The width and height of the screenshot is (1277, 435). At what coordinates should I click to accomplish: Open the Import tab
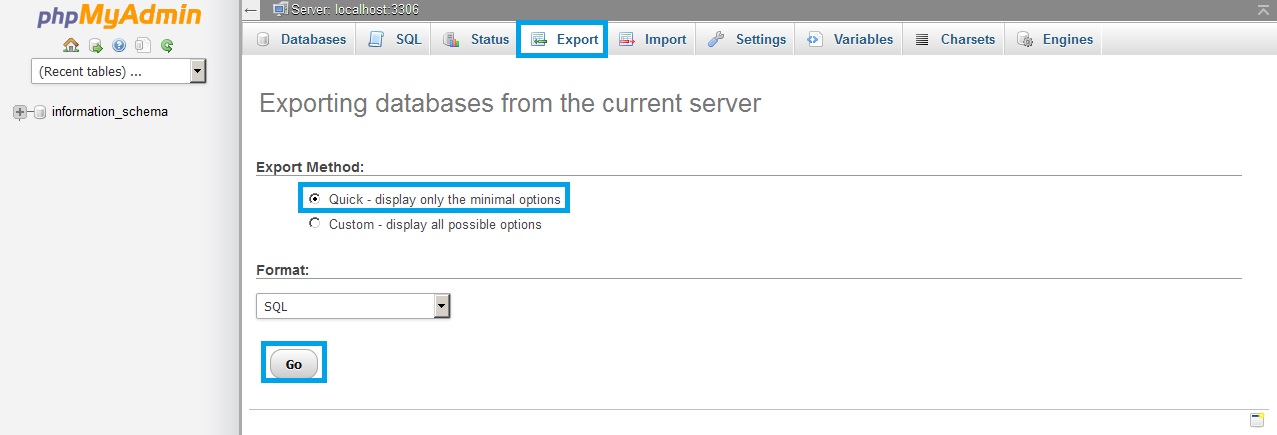tap(652, 40)
